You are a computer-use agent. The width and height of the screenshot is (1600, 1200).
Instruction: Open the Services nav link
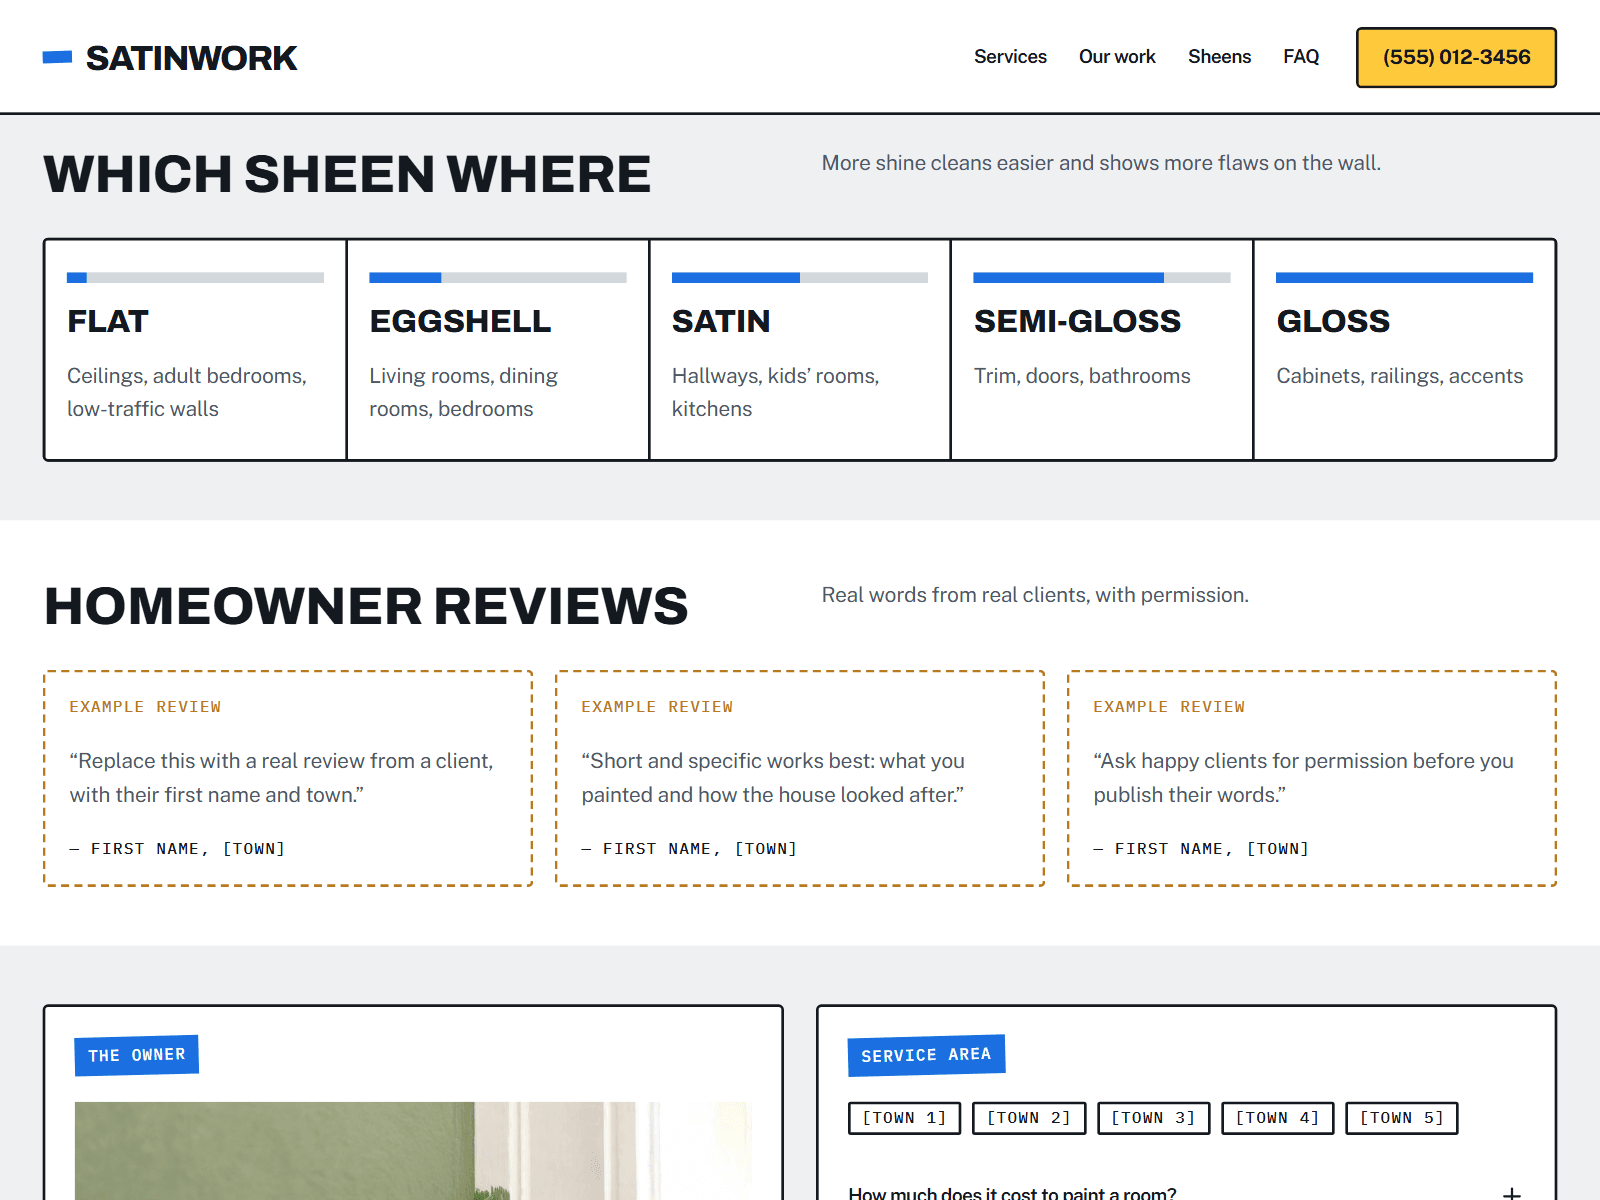coord(1010,57)
